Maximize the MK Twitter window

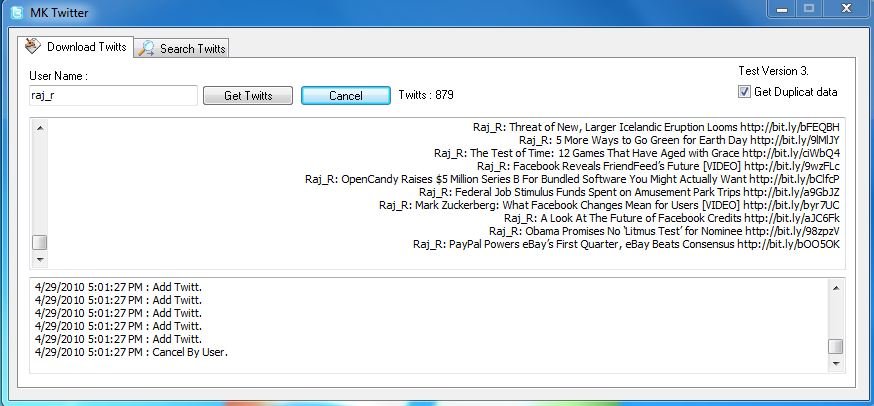(x=809, y=8)
